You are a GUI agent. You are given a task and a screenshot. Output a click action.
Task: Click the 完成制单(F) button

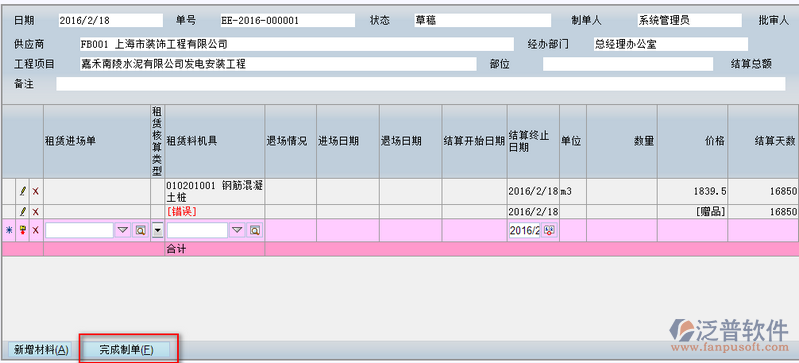126,349
